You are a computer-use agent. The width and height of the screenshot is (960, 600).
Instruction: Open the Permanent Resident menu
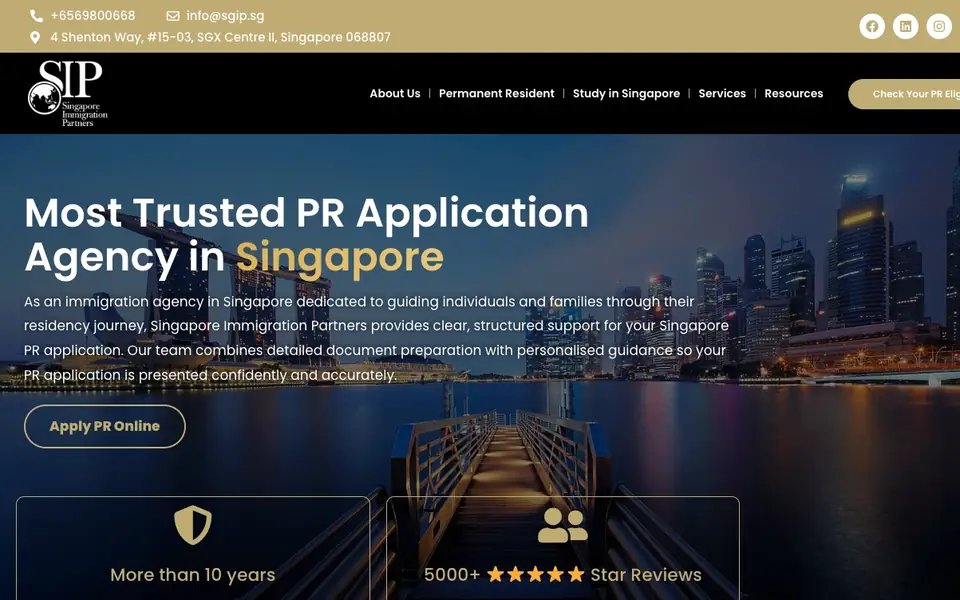click(497, 94)
